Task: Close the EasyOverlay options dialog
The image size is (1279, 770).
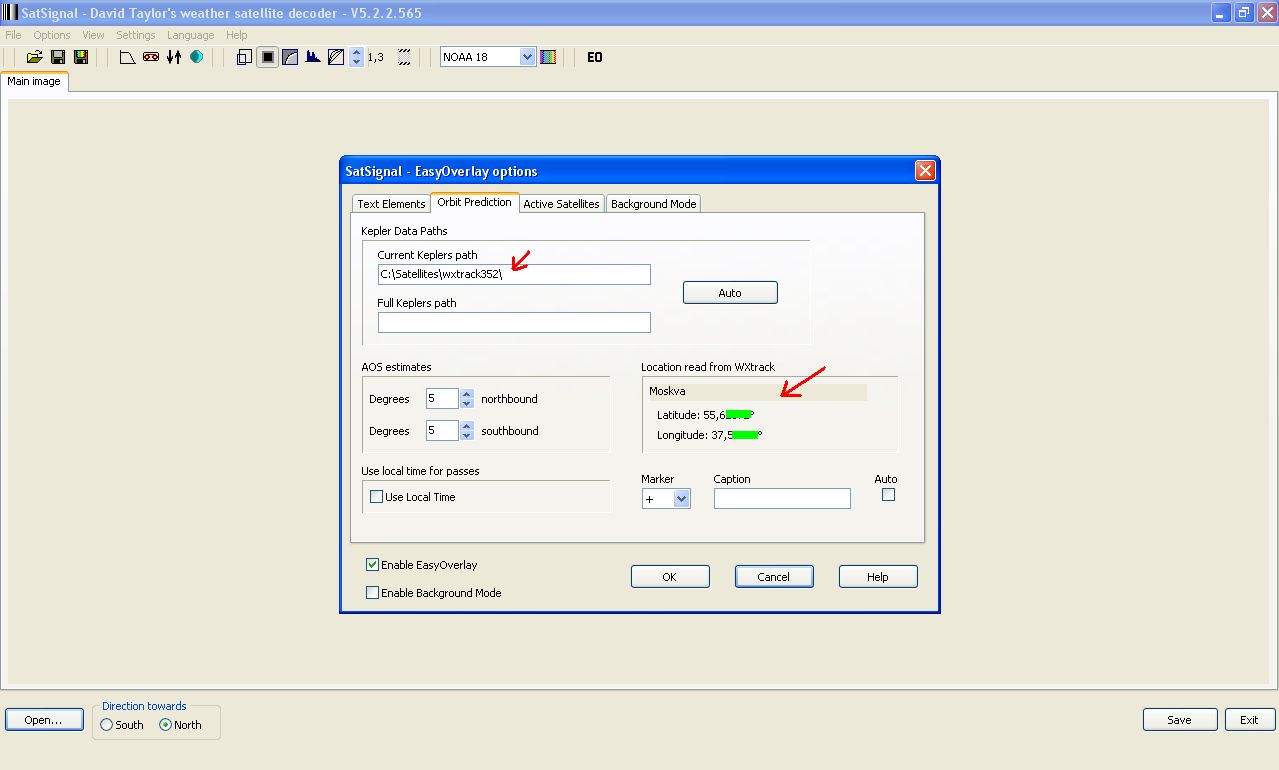Action: tap(925, 171)
